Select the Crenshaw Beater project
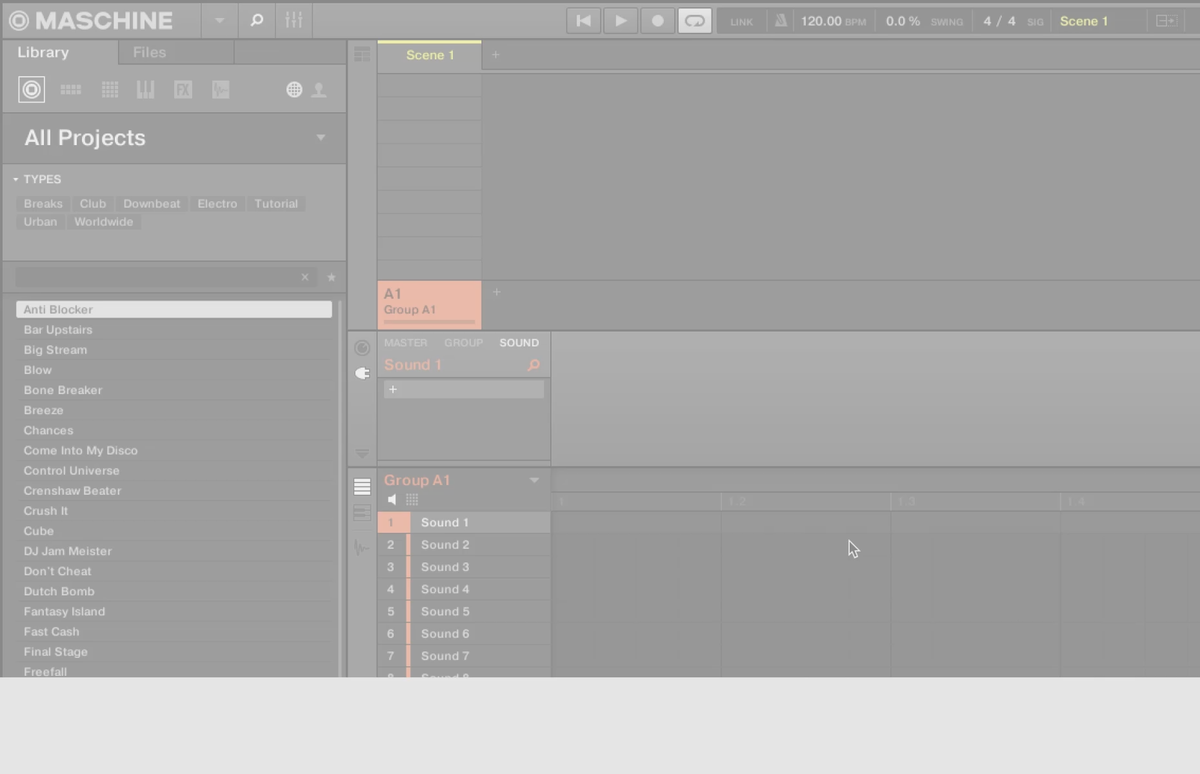Image resolution: width=1200 pixels, height=774 pixels. pyautogui.click(x=174, y=491)
